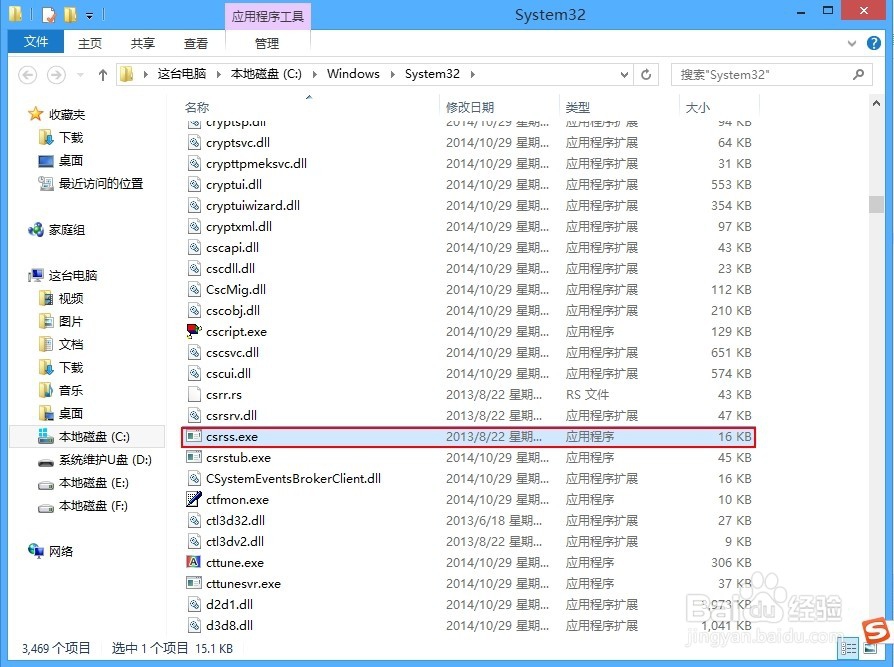
Task: Click the cttunesvr.exe file icon
Action: click(x=194, y=583)
